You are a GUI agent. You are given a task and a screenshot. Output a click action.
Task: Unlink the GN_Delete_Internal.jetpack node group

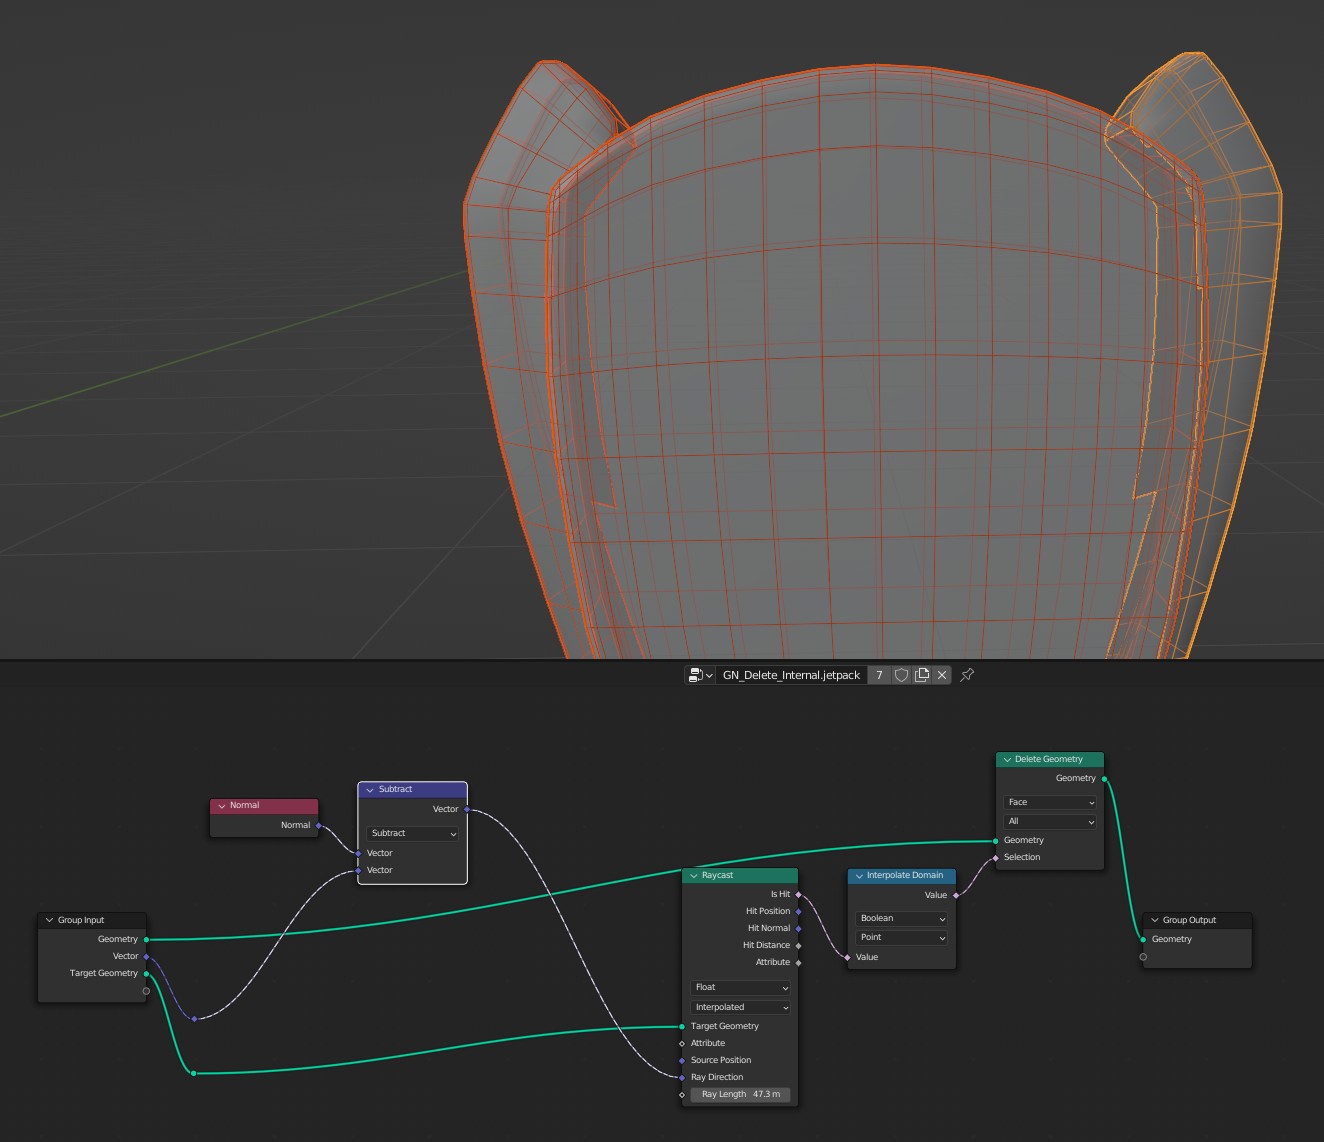pyautogui.click(x=941, y=675)
